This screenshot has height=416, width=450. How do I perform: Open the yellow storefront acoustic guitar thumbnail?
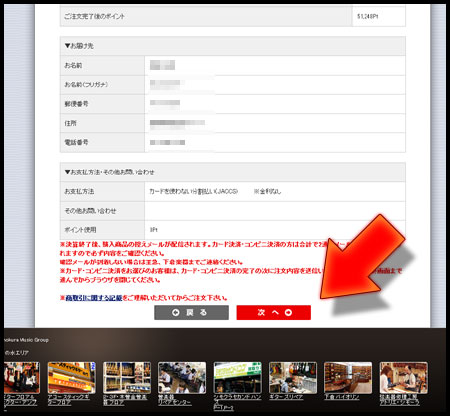[72, 378]
